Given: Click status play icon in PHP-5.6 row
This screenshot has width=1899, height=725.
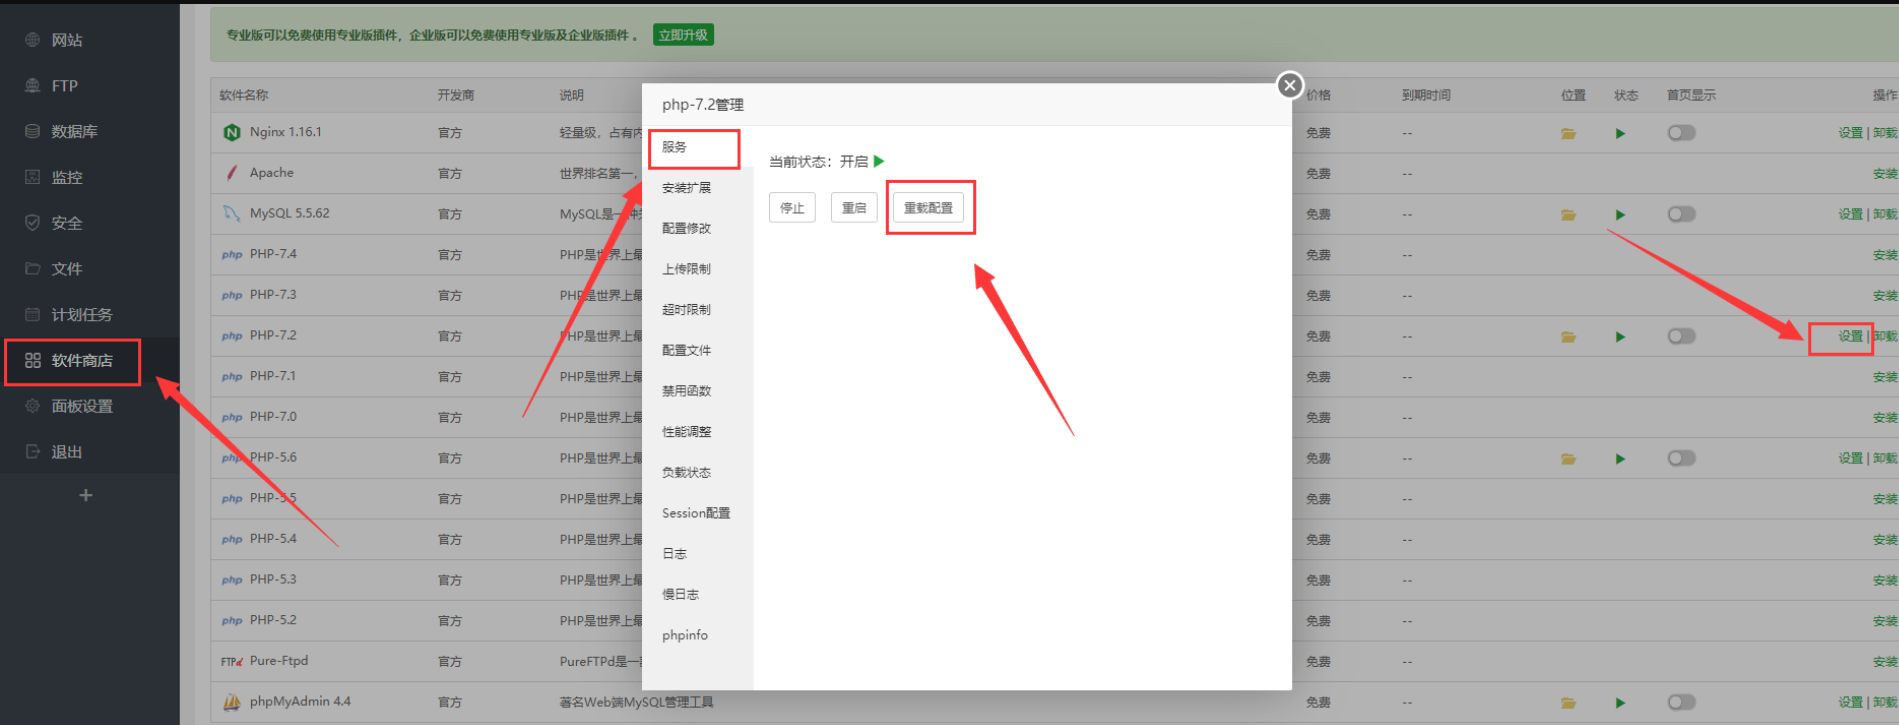Looking at the screenshot, I should click(x=1620, y=459).
